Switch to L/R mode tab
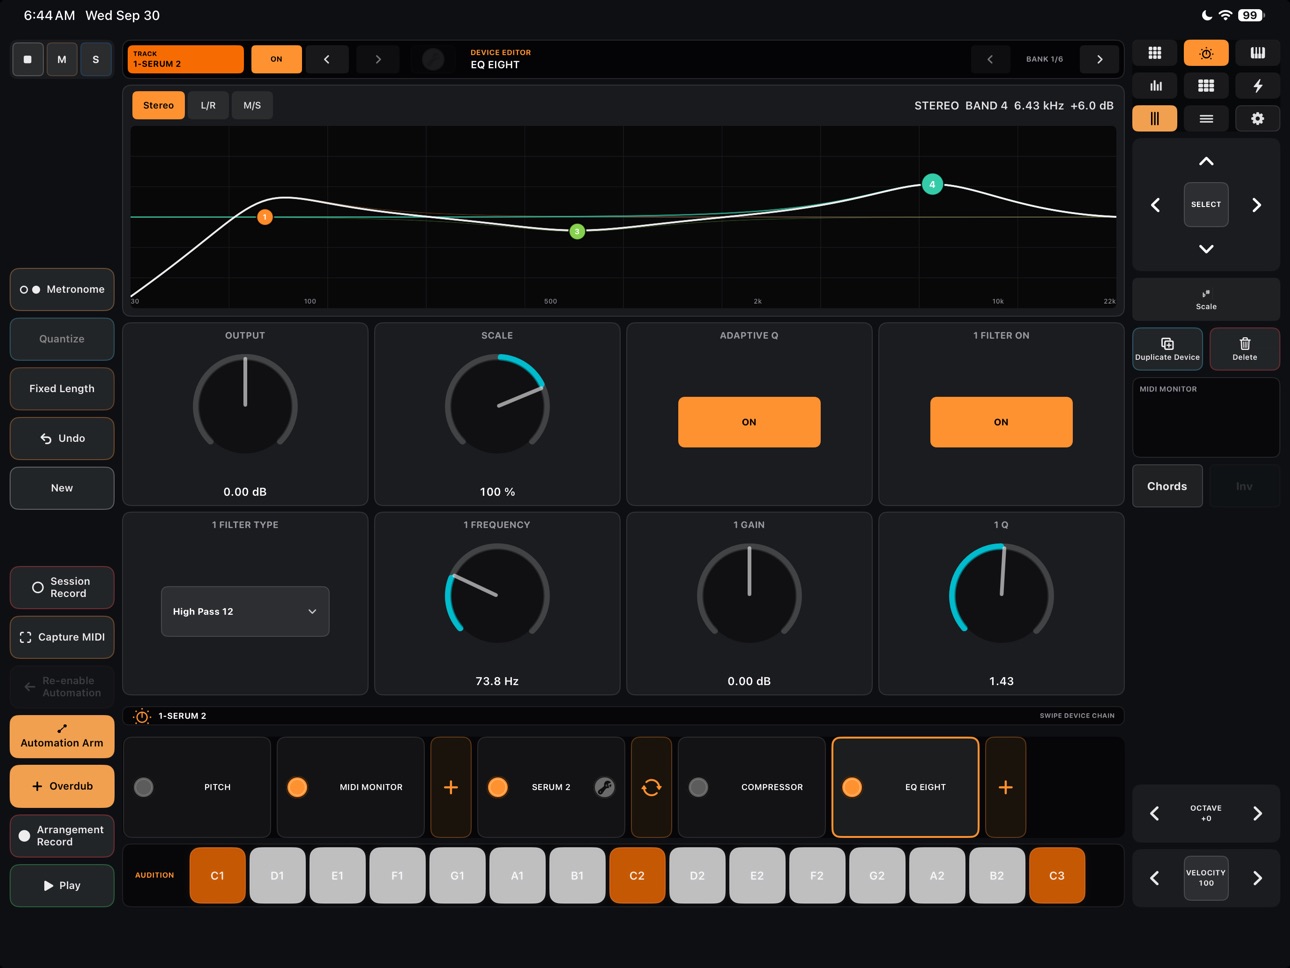Viewport: 1290px width, 968px height. coord(208,105)
